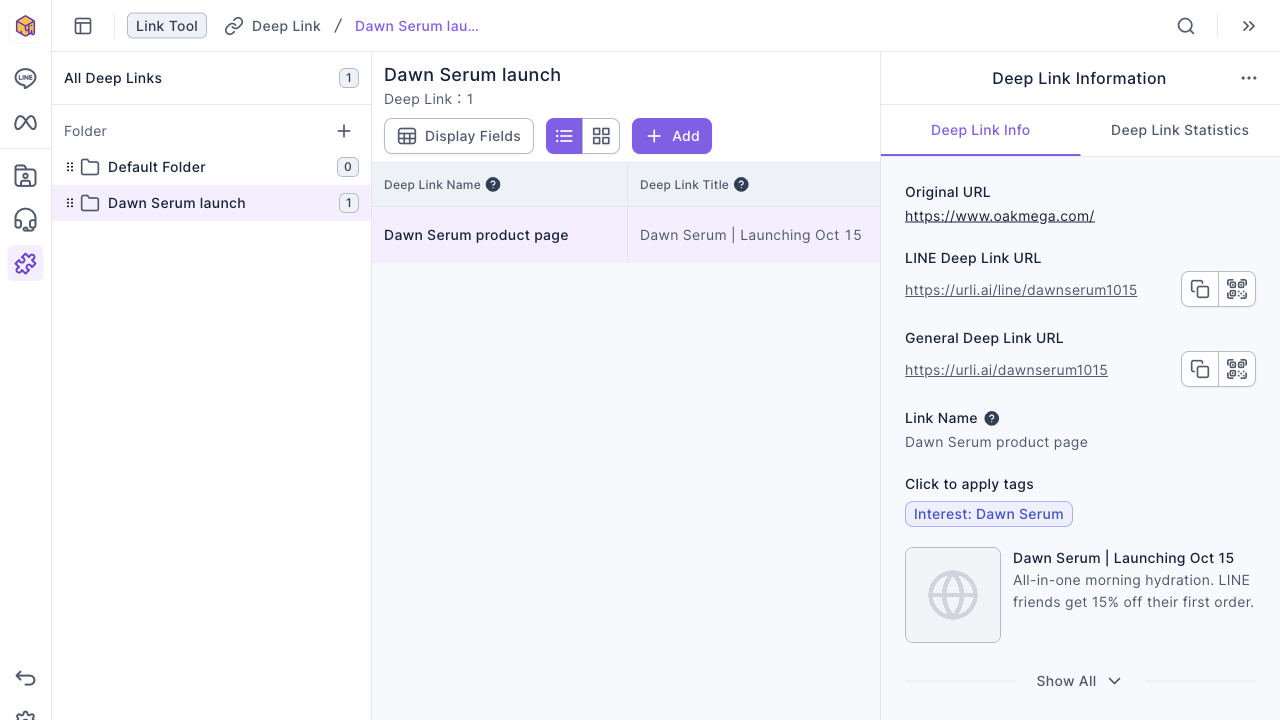Open the urli.ai/dawnserum1015 general link

(1006, 370)
